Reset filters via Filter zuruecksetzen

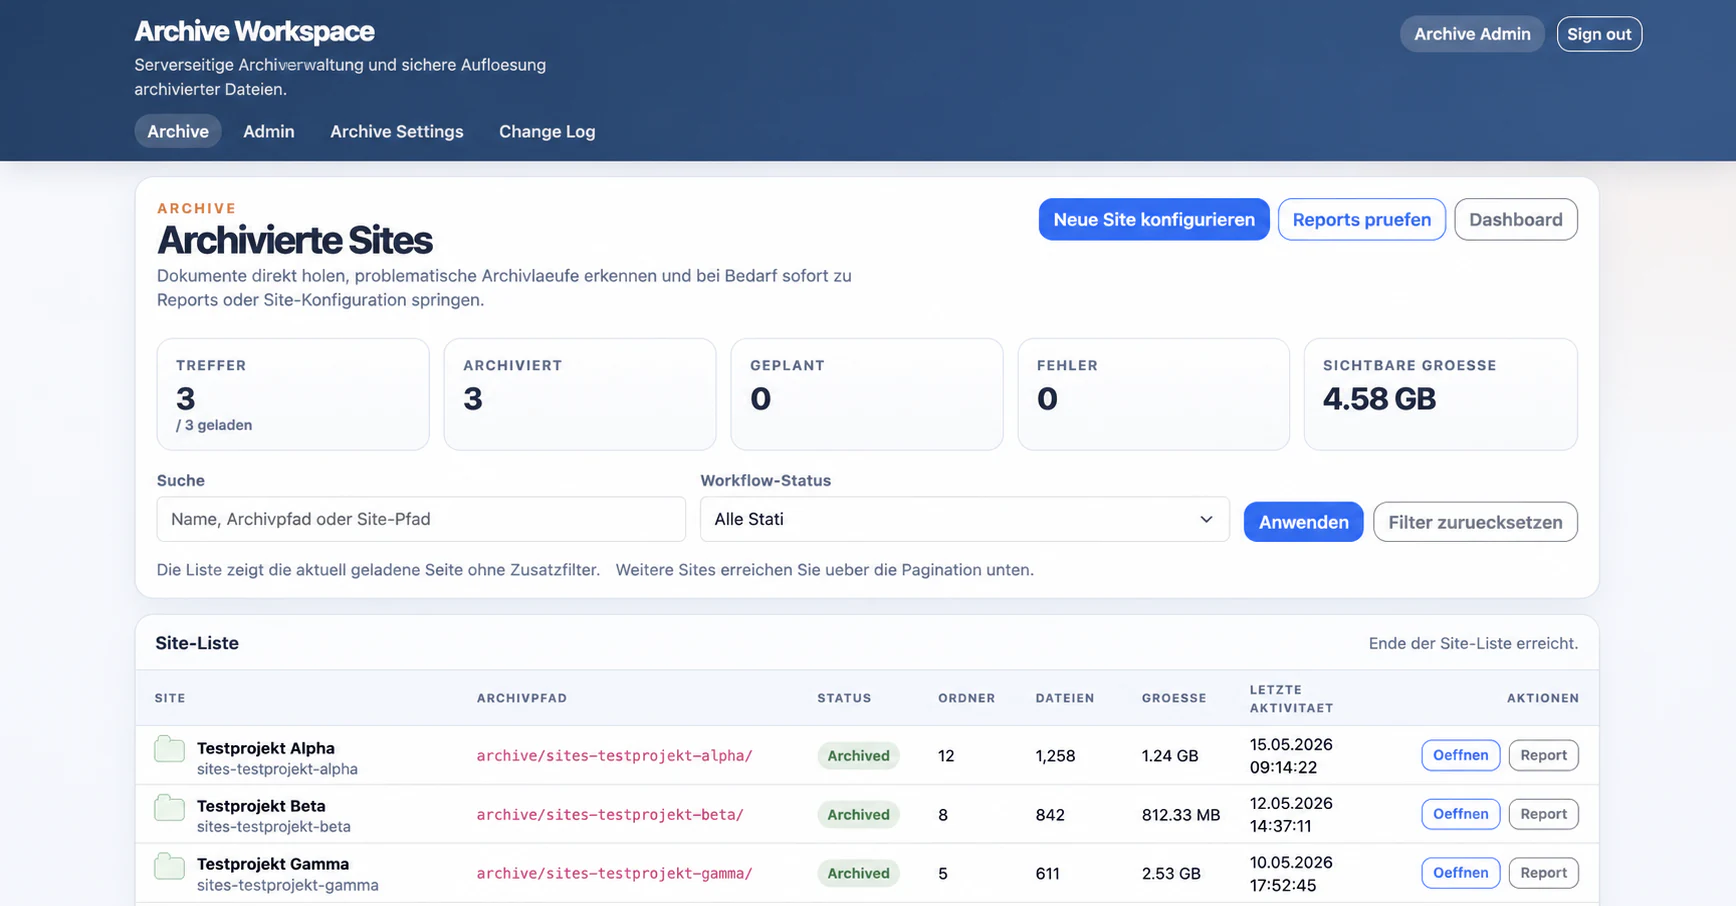(1475, 522)
